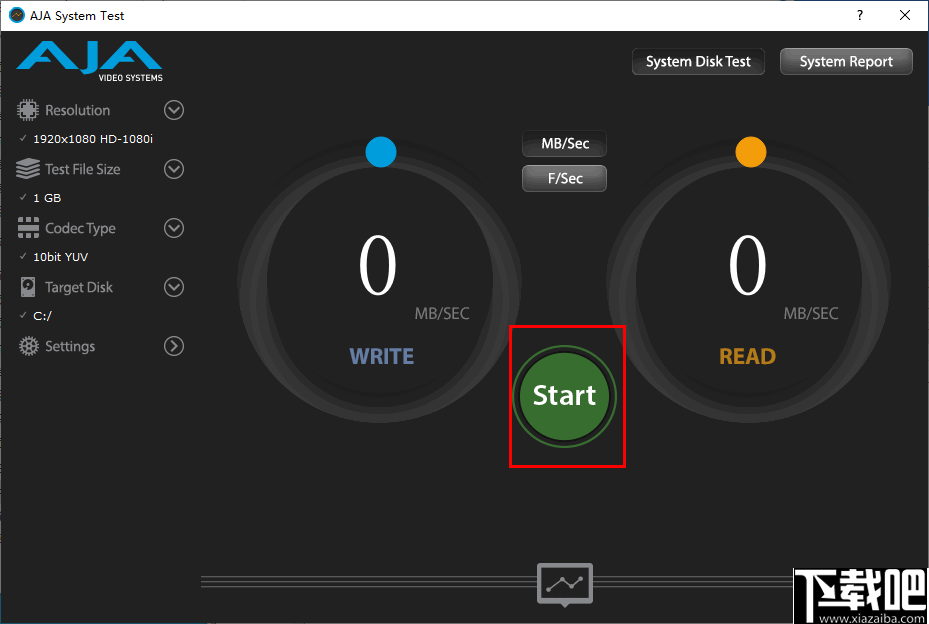Click the Test File Size stack icon
Viewport: 929px width, 624px height.
25,169
